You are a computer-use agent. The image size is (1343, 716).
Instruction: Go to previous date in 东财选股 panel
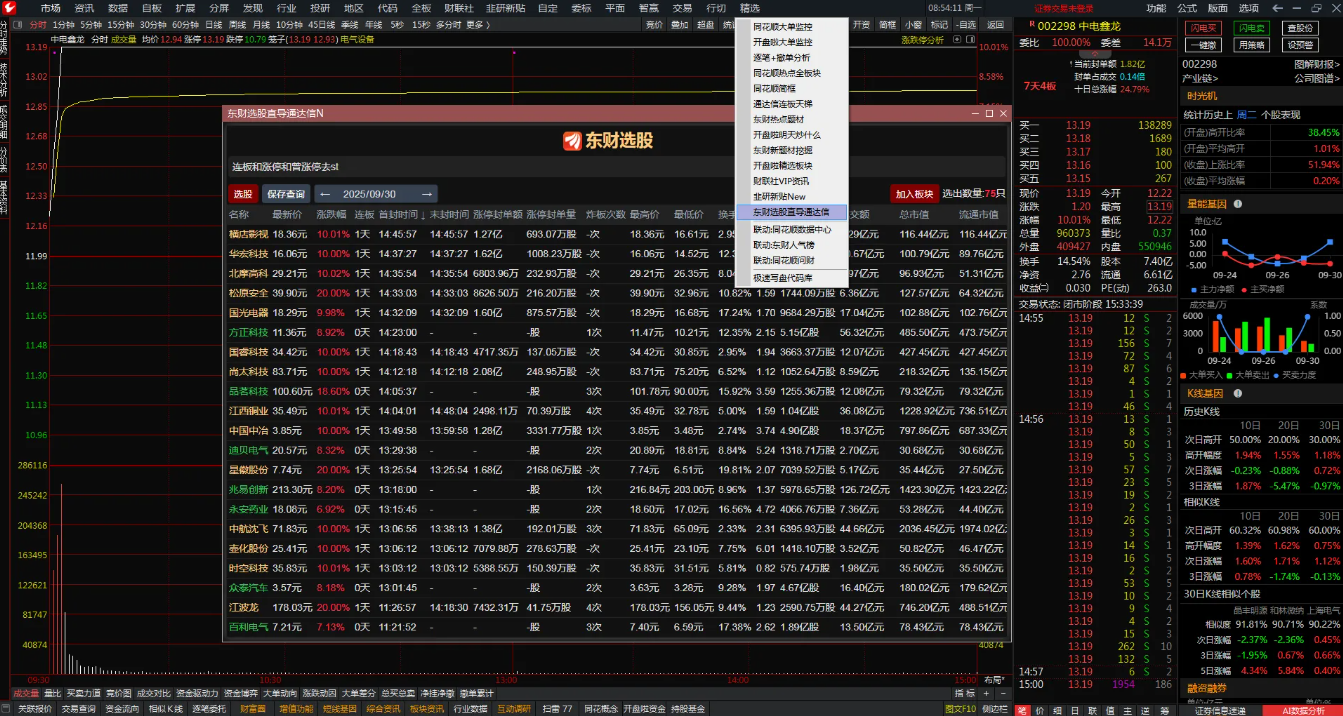pos(325,194)
